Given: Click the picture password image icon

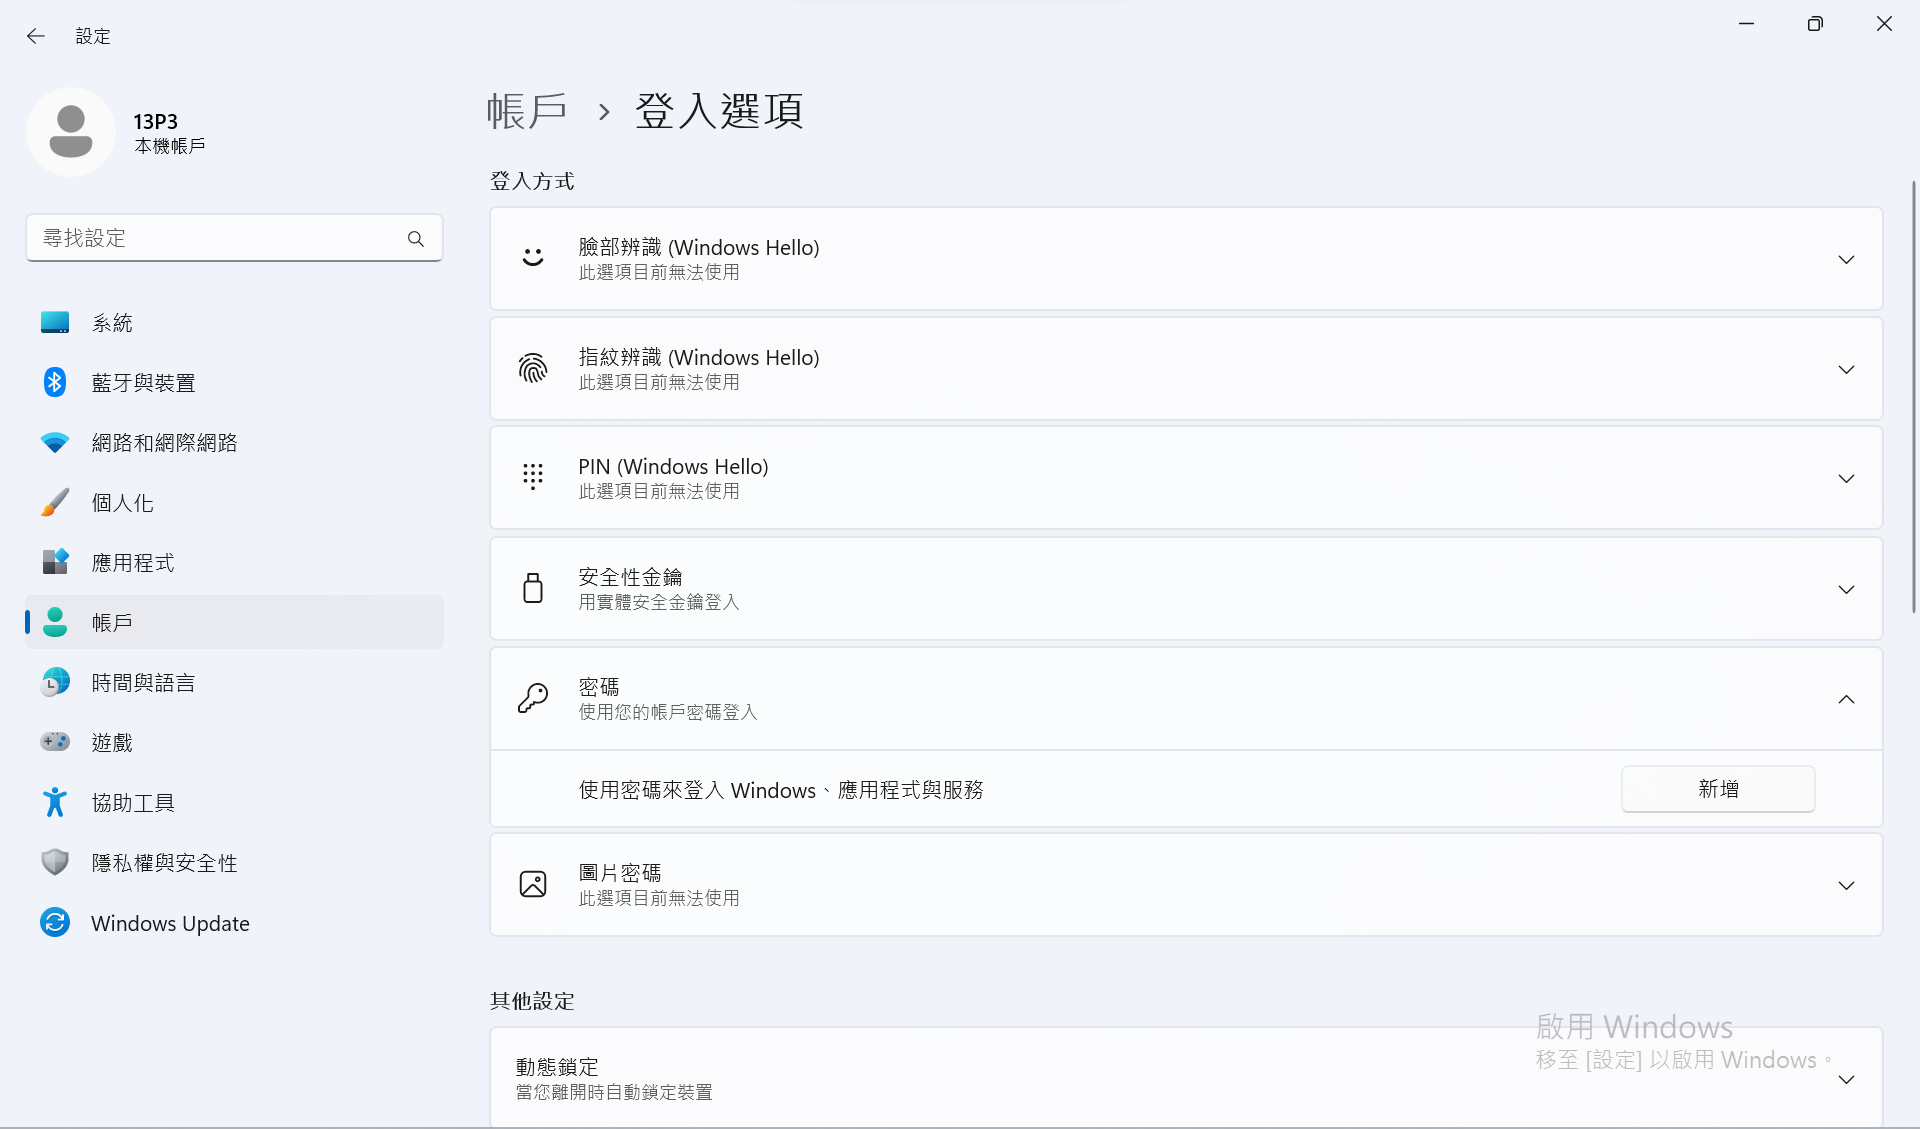Looking at the screenshot, I should coord(533,884).
